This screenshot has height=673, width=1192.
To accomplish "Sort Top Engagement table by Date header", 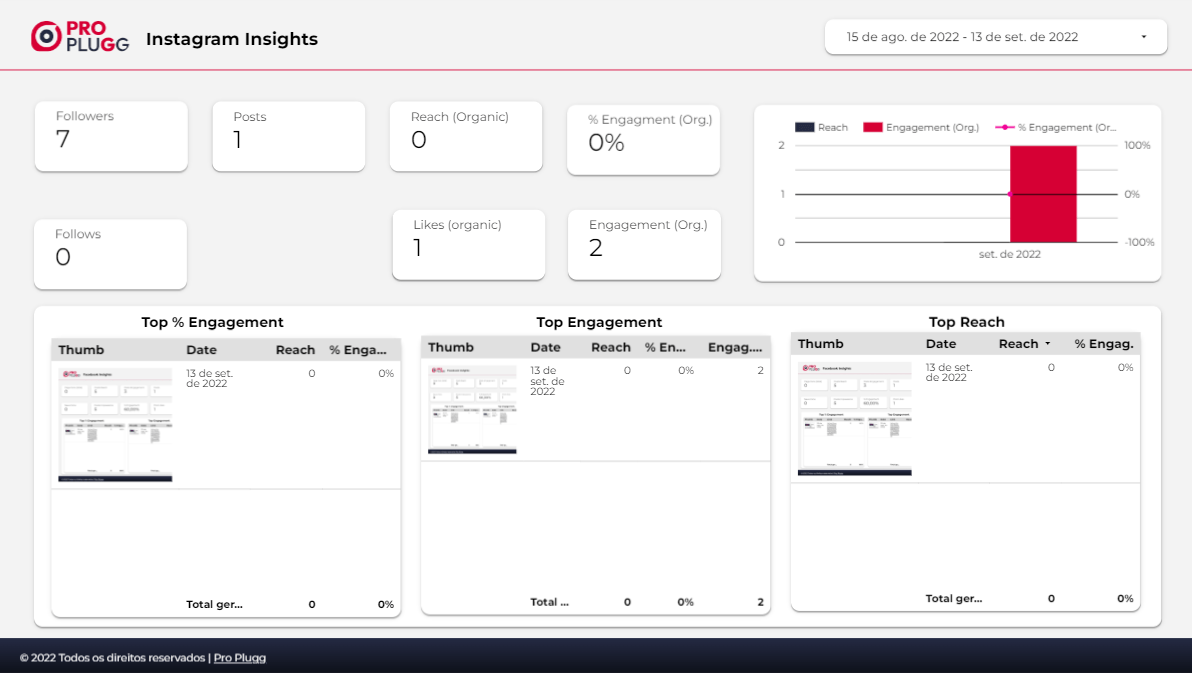I will pos(546,347).
